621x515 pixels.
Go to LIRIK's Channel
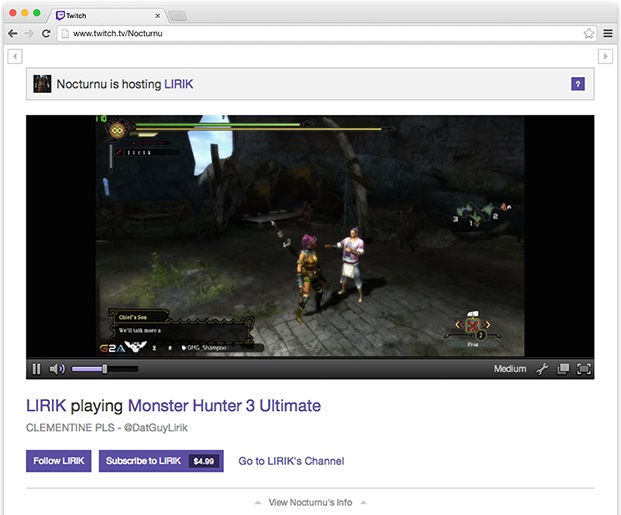(x=291, y=461)
